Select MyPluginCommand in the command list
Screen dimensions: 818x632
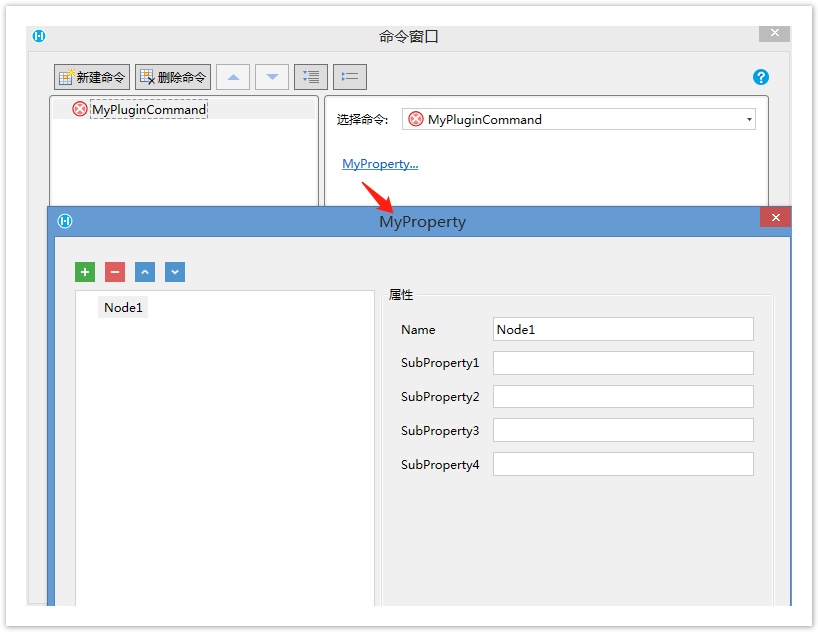point(148,109)
